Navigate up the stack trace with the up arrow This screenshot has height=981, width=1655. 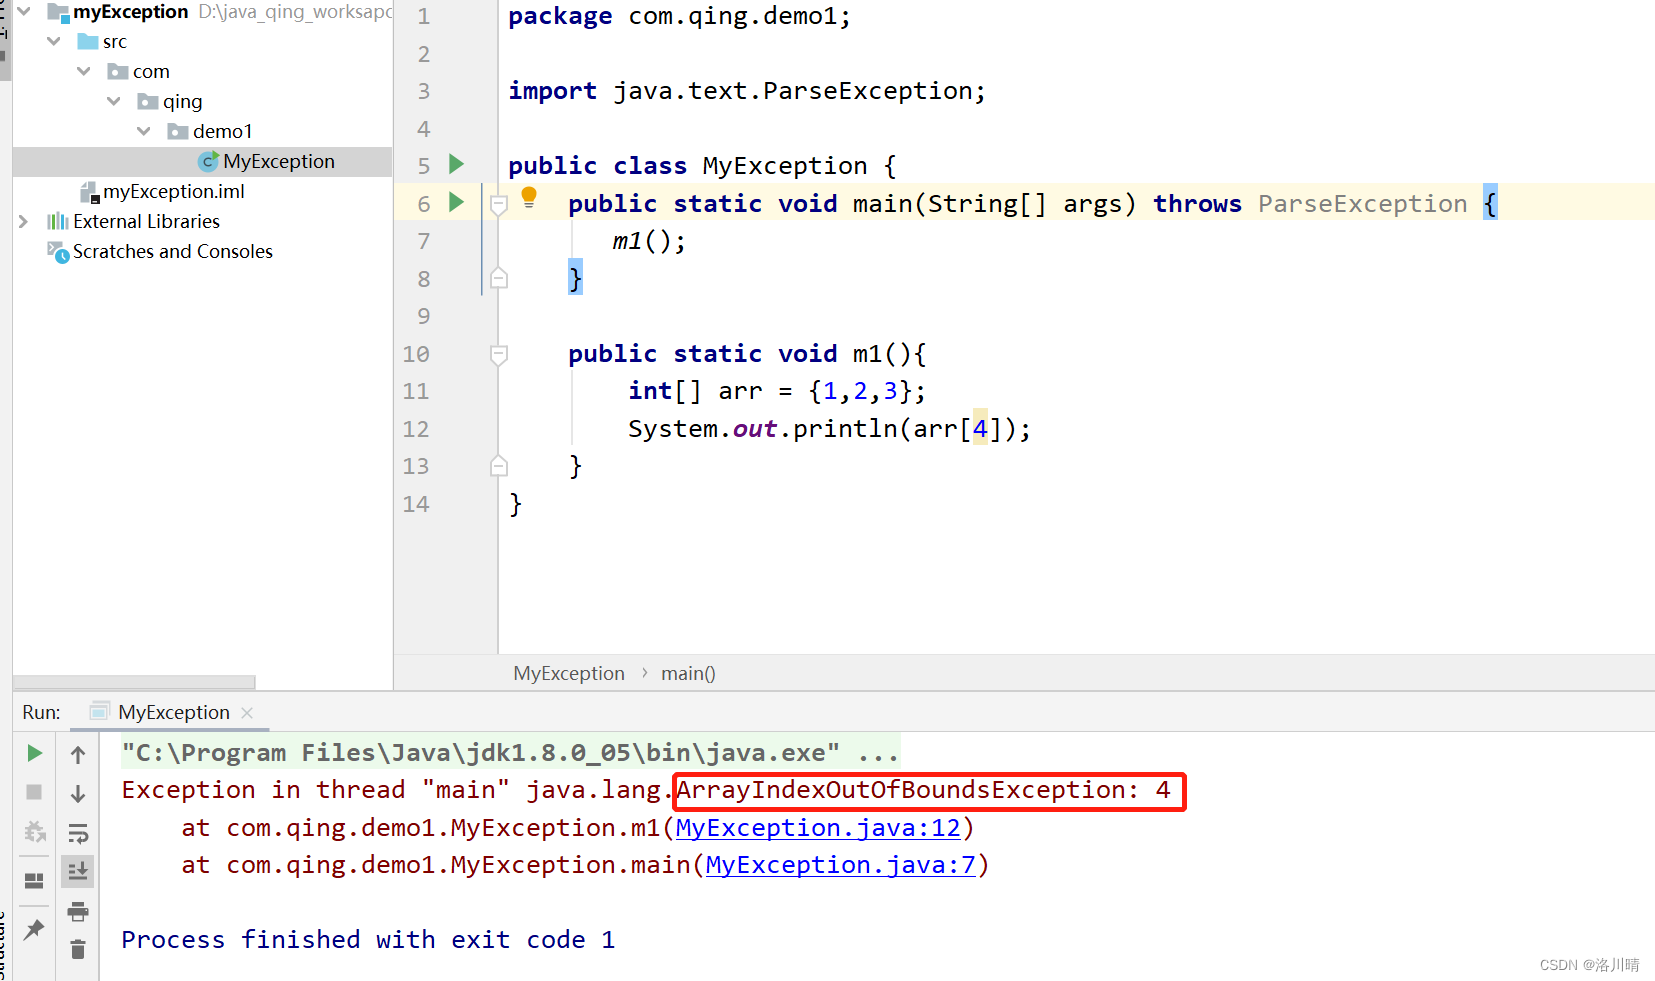click(x=78, y=754)
